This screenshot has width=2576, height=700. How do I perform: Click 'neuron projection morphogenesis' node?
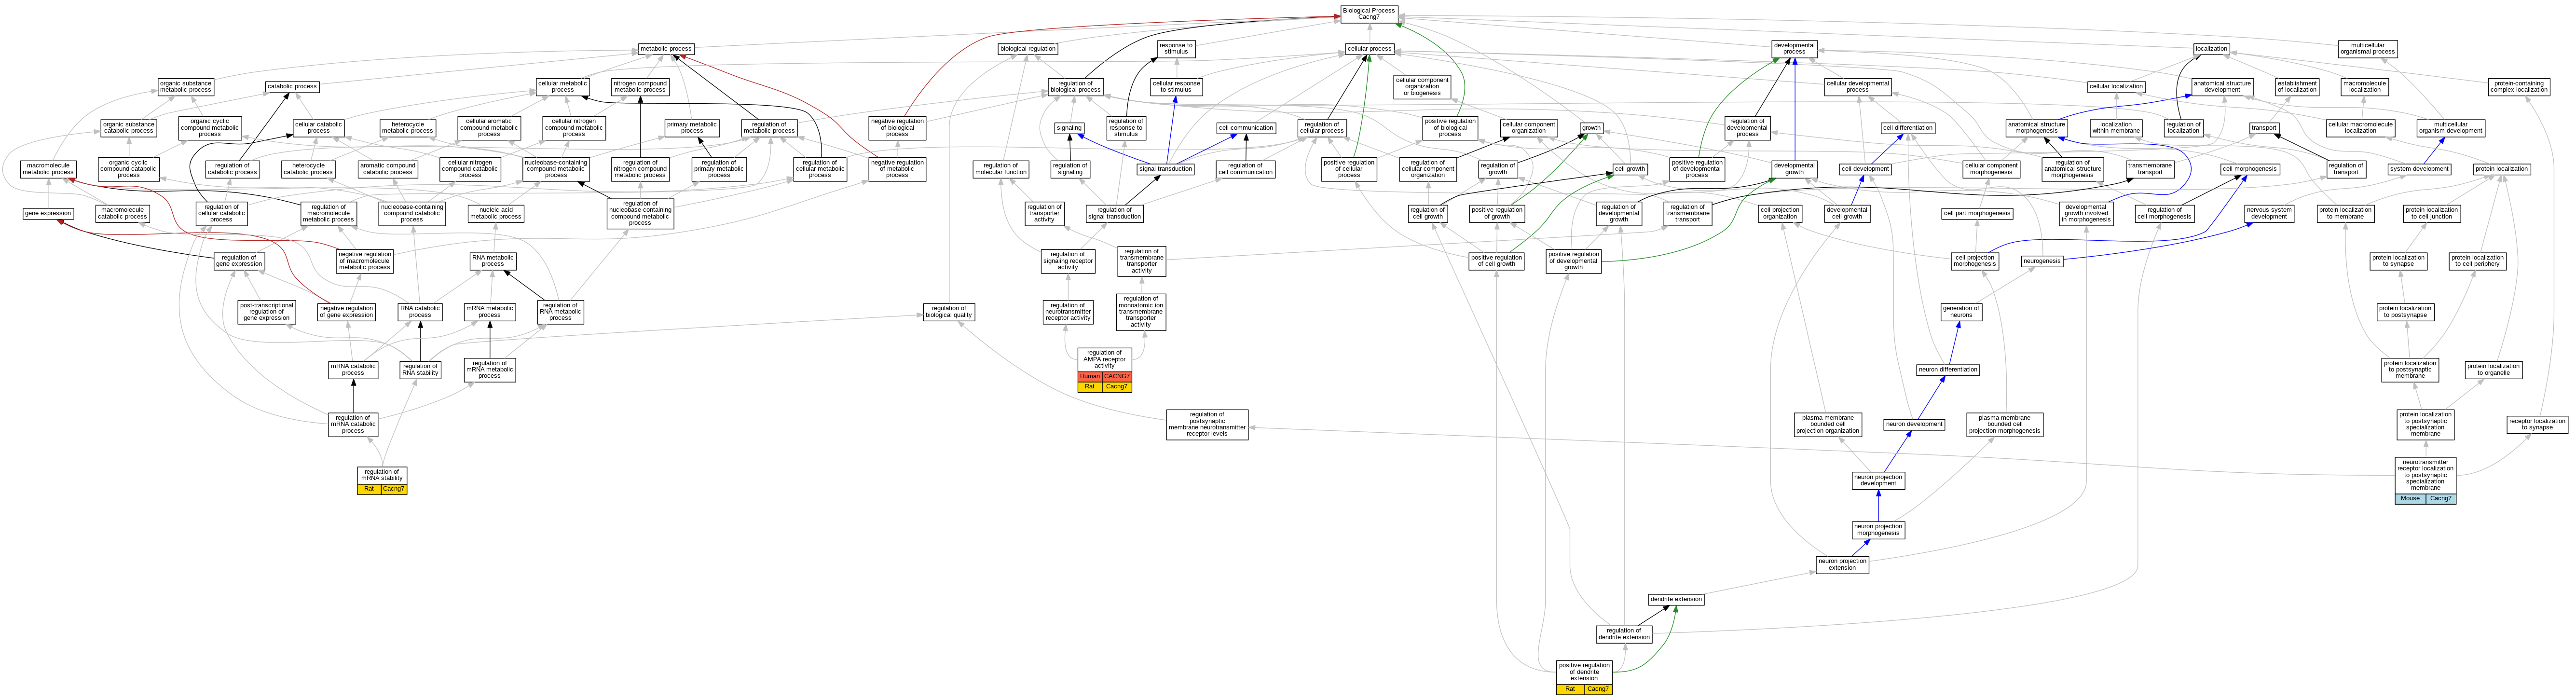point(1878,530)
